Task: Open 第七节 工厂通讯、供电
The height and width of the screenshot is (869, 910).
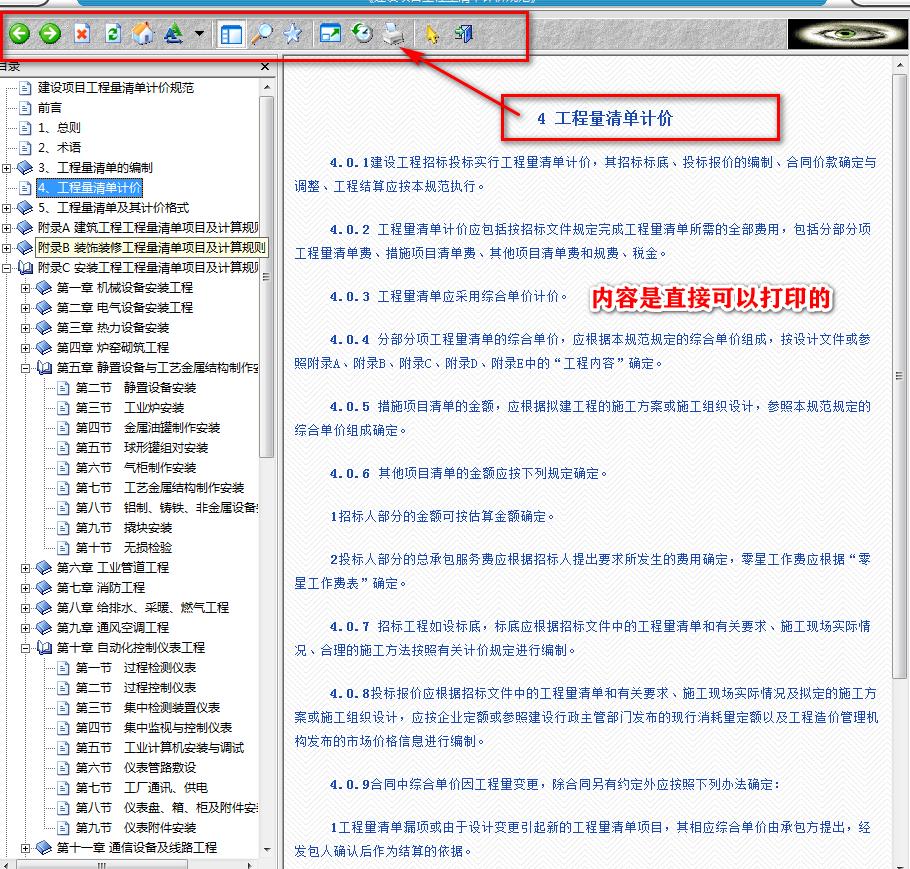Action: 142,788
